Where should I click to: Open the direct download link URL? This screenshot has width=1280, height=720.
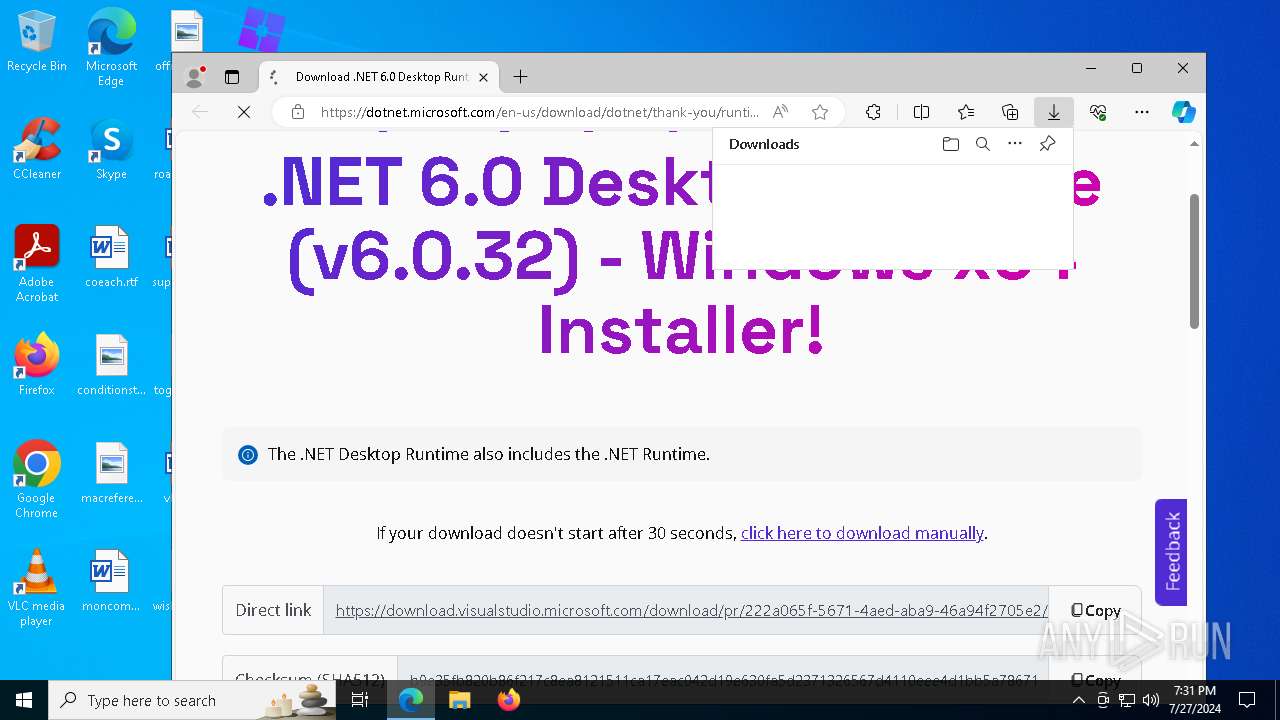[691, 610]
